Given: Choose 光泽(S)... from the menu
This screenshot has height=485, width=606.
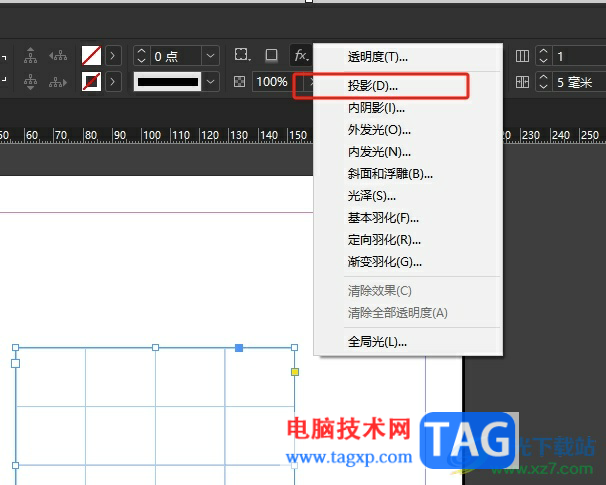Looking at the screenshot, I should coord(408,196).
